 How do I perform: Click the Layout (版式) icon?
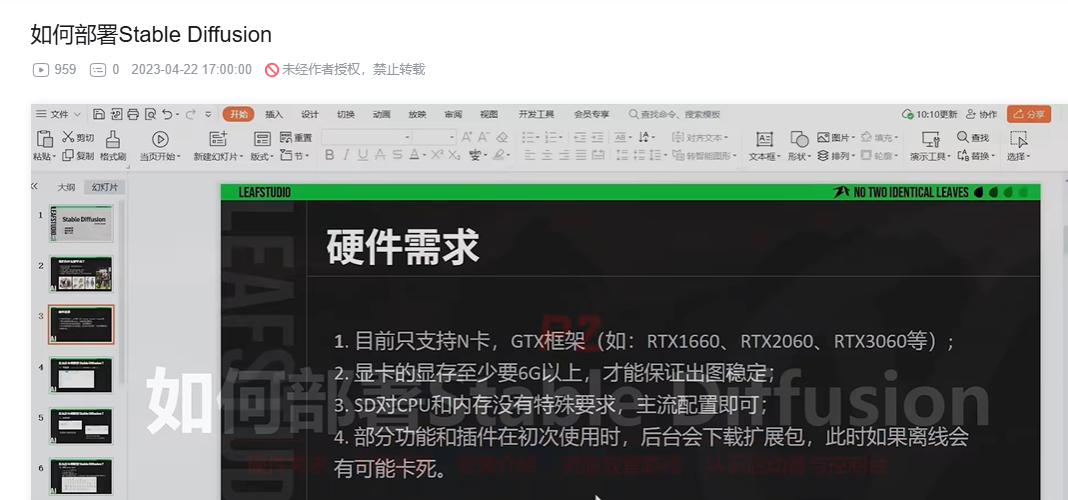[x=262, y=139]
